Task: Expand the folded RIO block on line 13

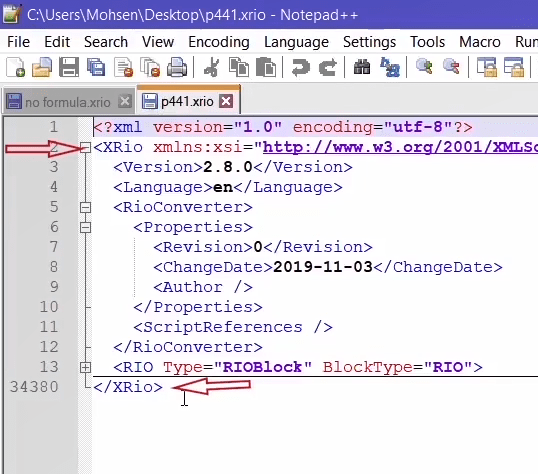Action: tap(85, 367)
